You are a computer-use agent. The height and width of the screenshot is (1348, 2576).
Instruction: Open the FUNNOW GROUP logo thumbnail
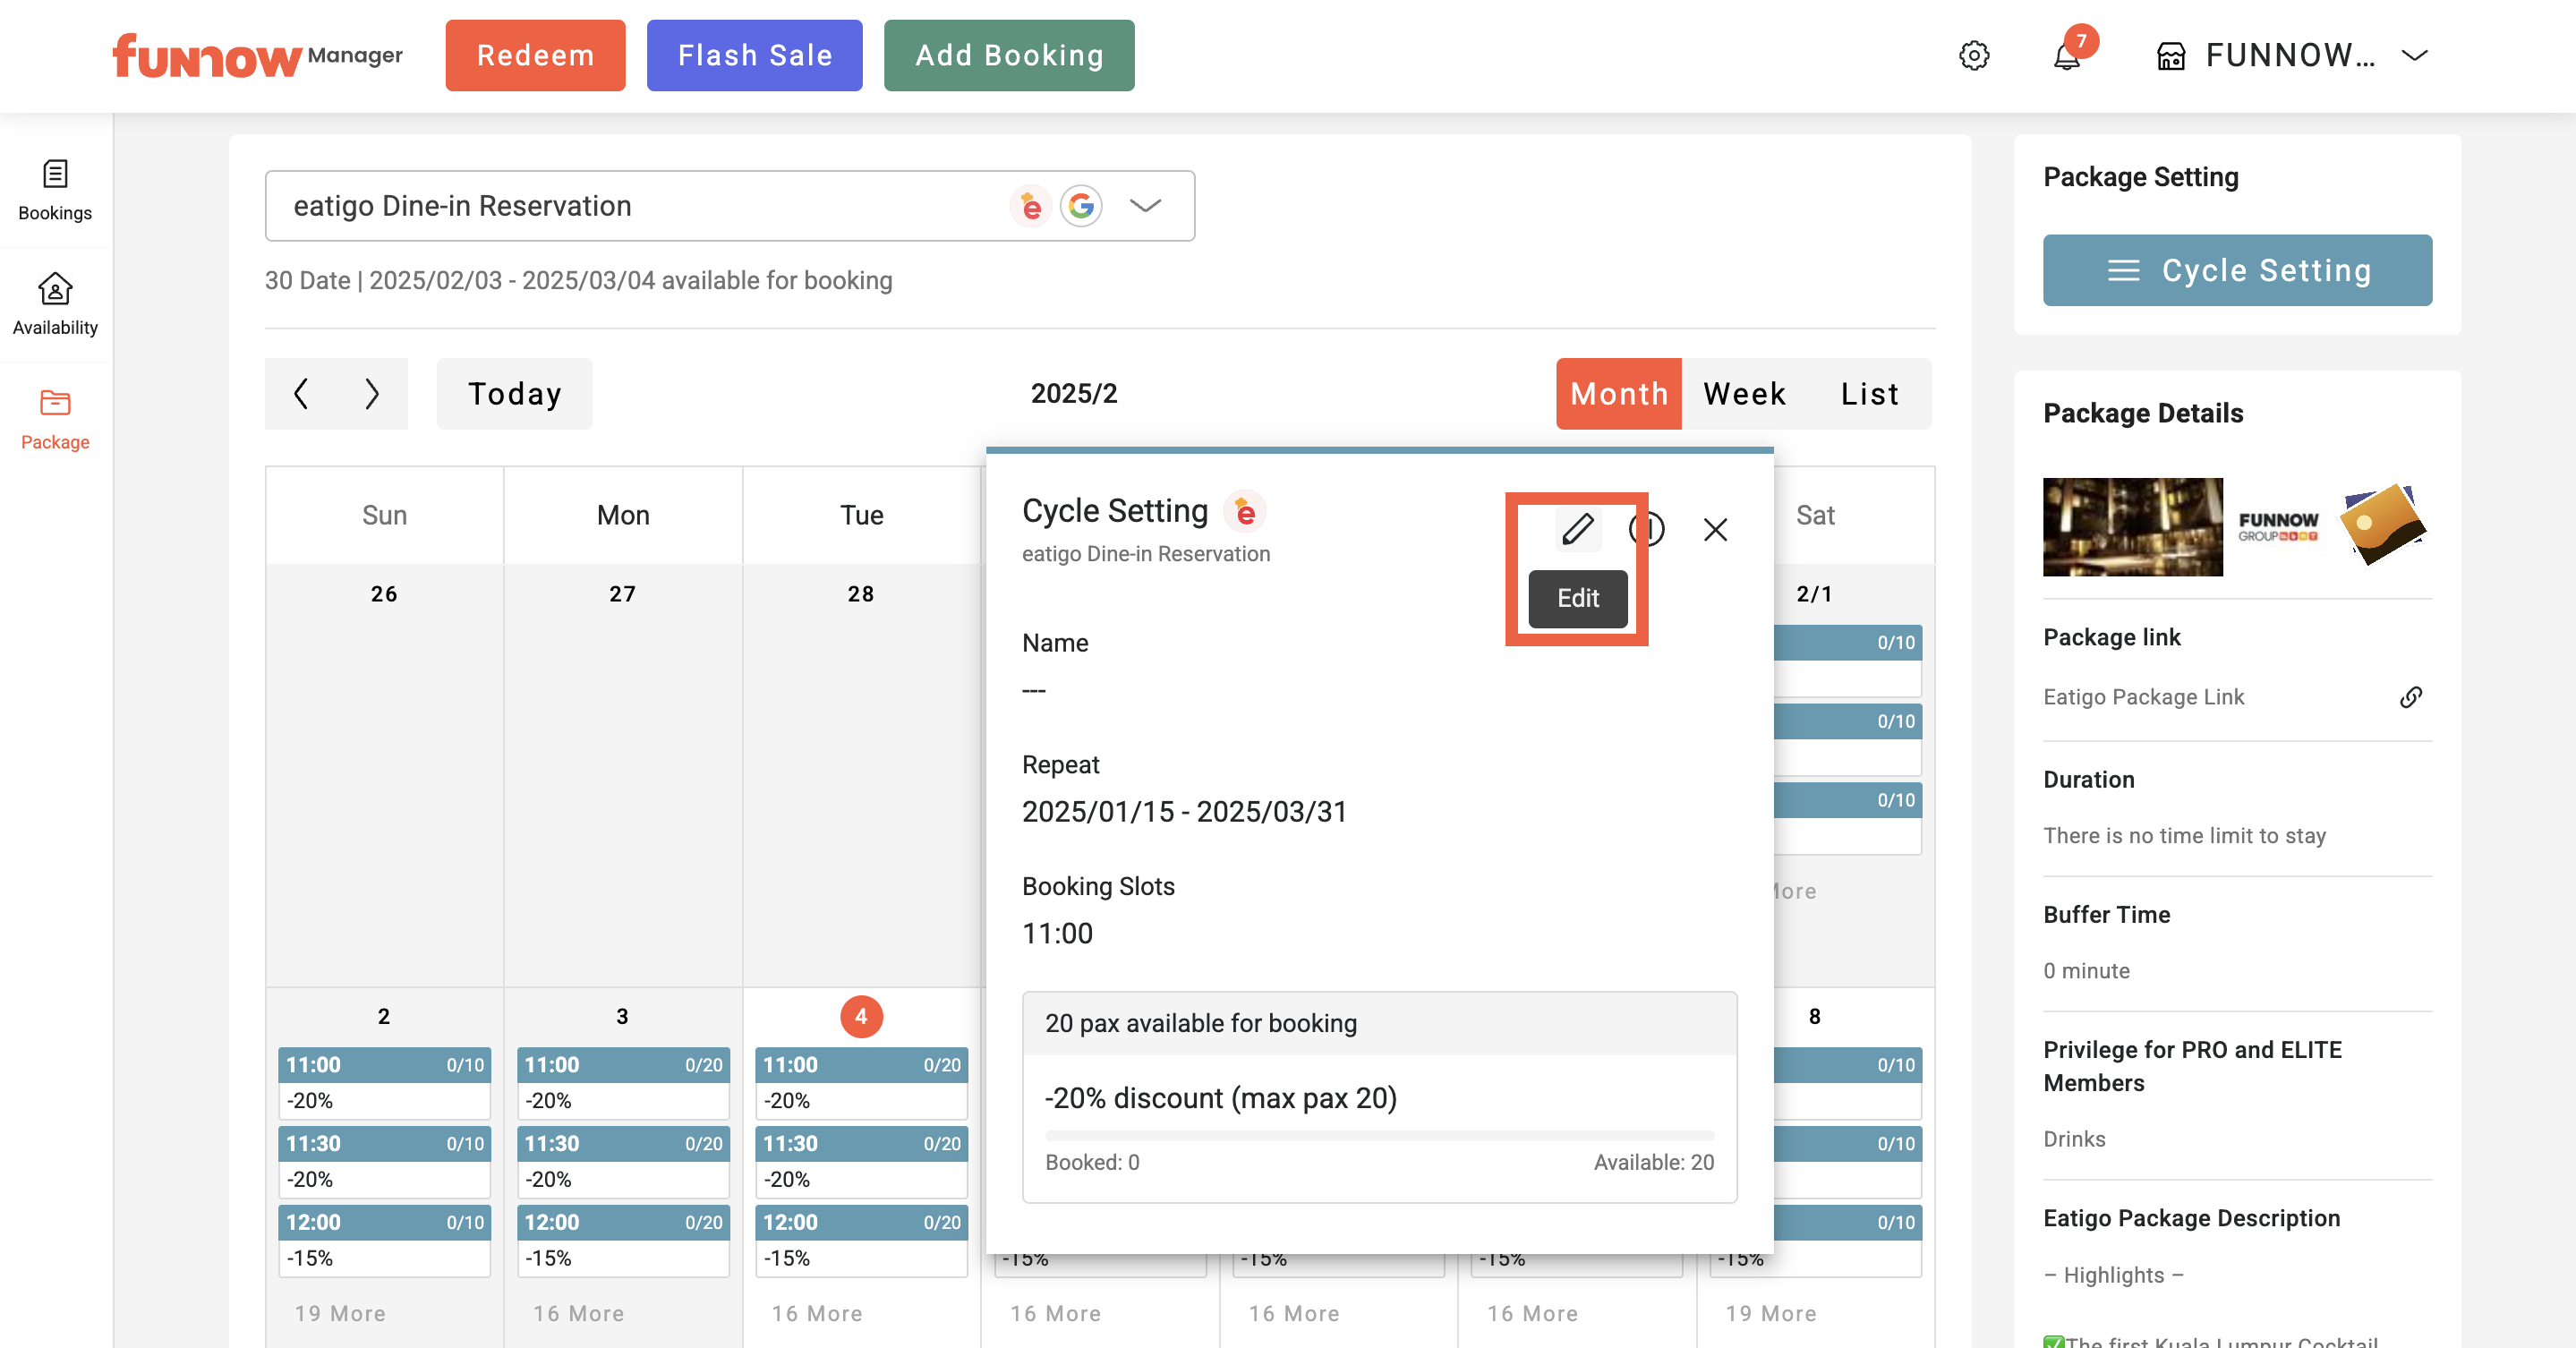(2277, 527)
